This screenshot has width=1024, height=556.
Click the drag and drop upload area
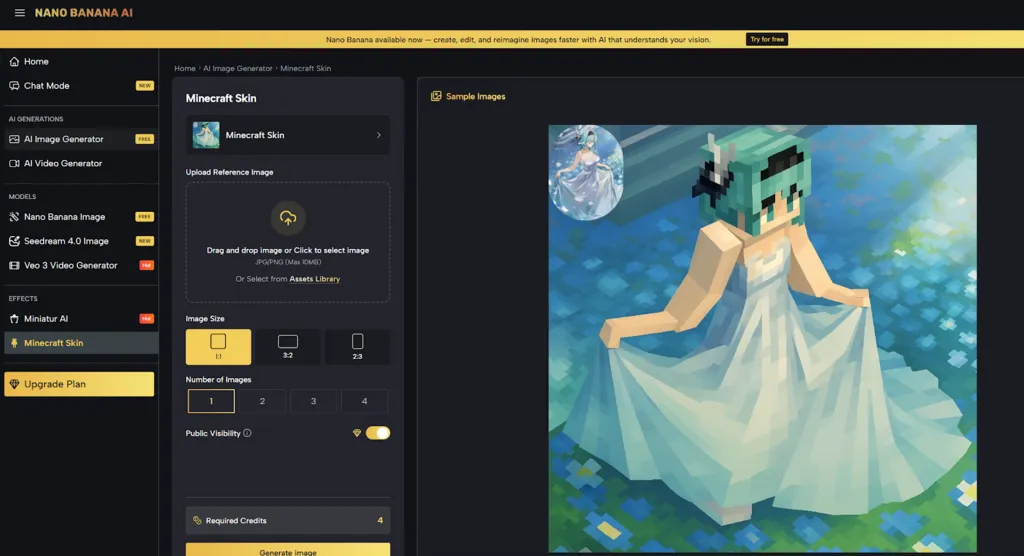click(288, 242)
